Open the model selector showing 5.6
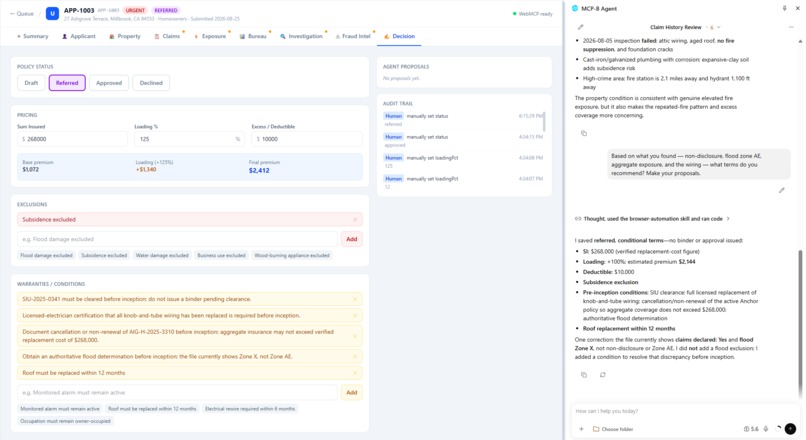This screenshot has height=440, width=806. click(x=751, y=429)
